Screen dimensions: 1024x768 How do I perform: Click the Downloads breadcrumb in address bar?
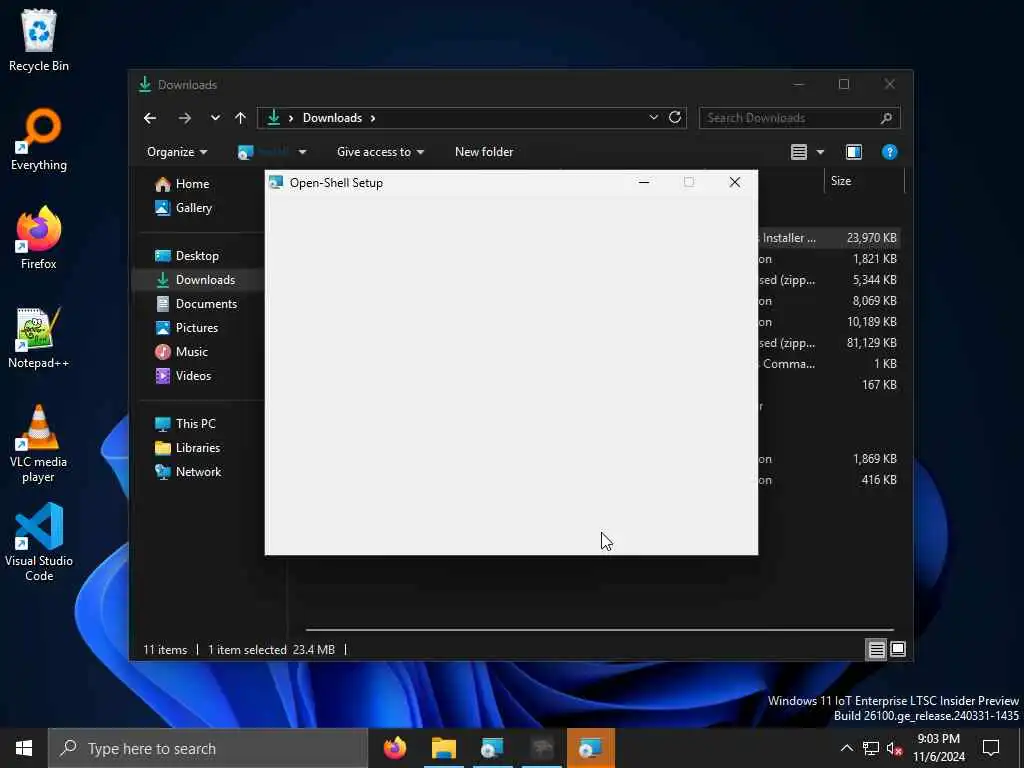pos(332,118)
